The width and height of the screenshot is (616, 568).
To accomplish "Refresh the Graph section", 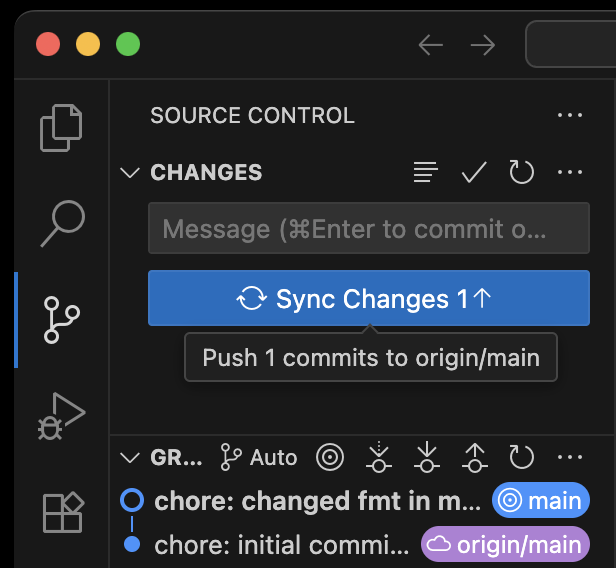I will (x=521, y=457).
